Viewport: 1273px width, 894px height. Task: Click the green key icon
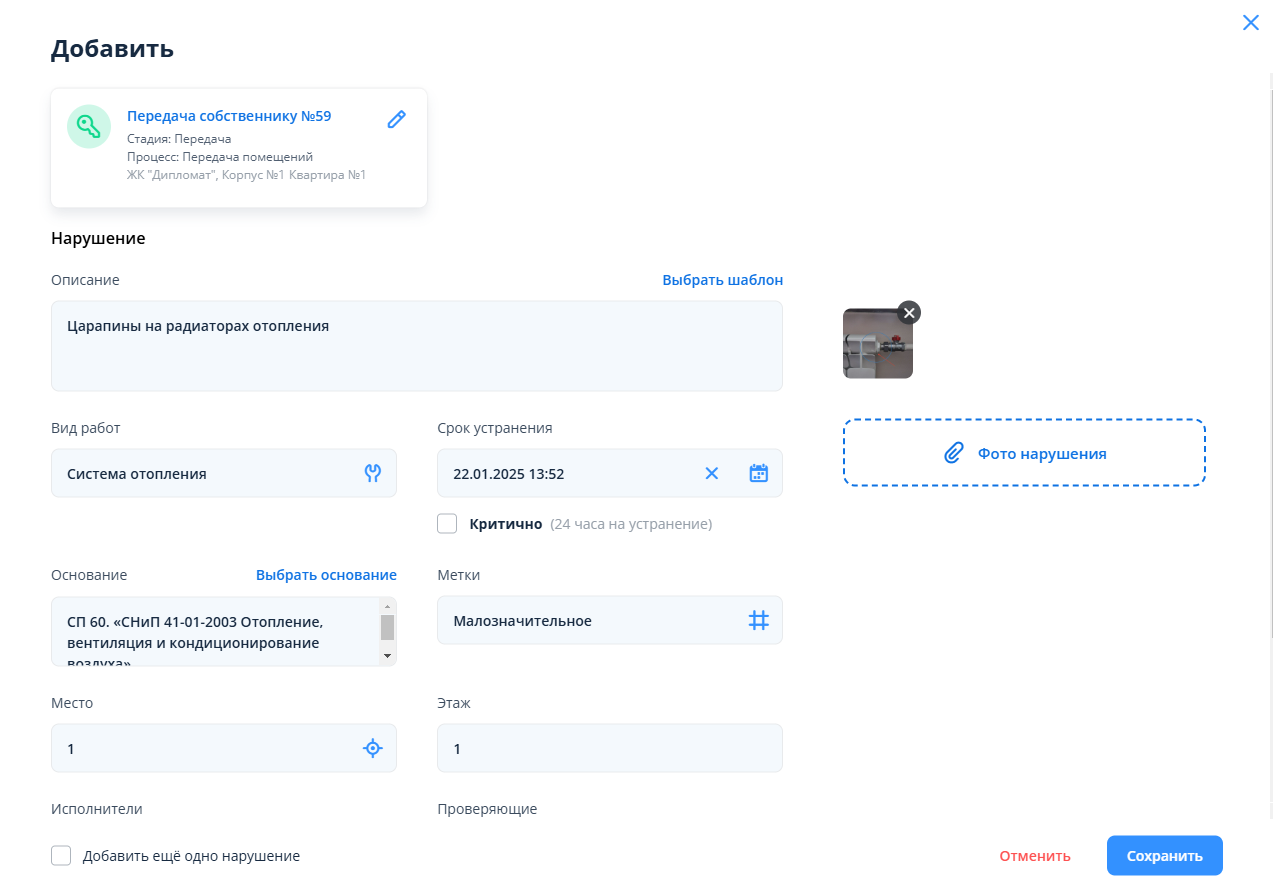[89, 127]
